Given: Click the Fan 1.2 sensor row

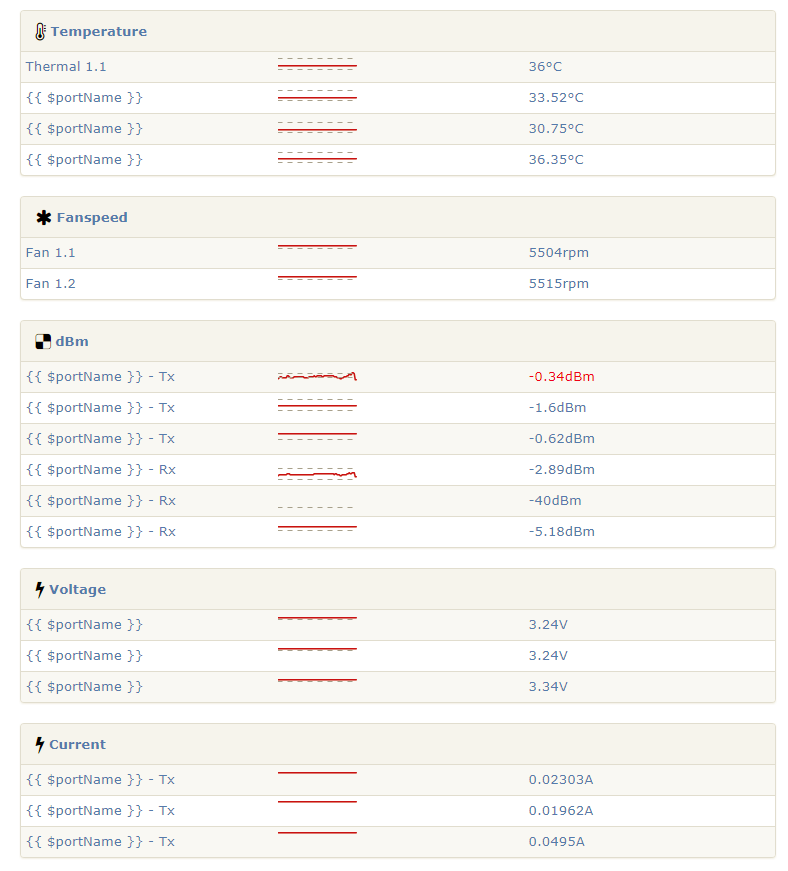Looking at the screenshot, I should pyautogui.click(x=51, y=283).
